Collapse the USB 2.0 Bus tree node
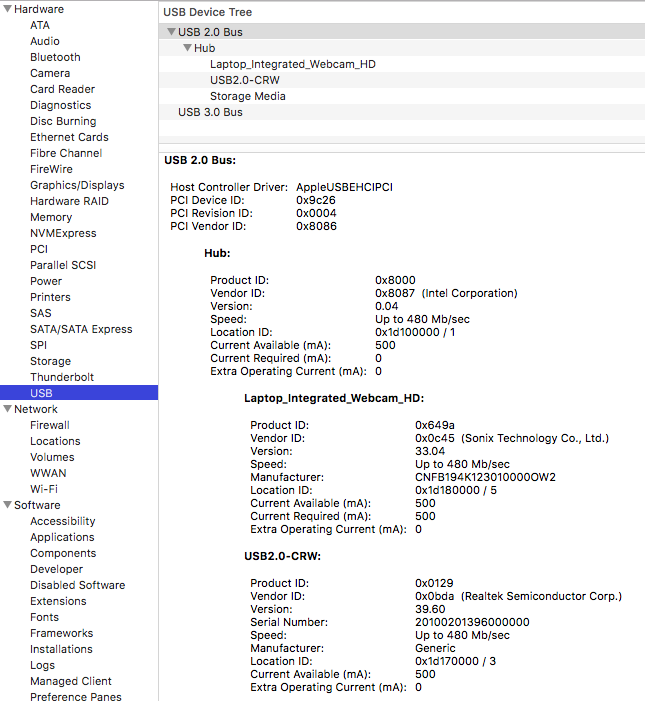Image resolution: width=645 pixels, height=701 pixels. pyautogui.click(x=171, y=32)
